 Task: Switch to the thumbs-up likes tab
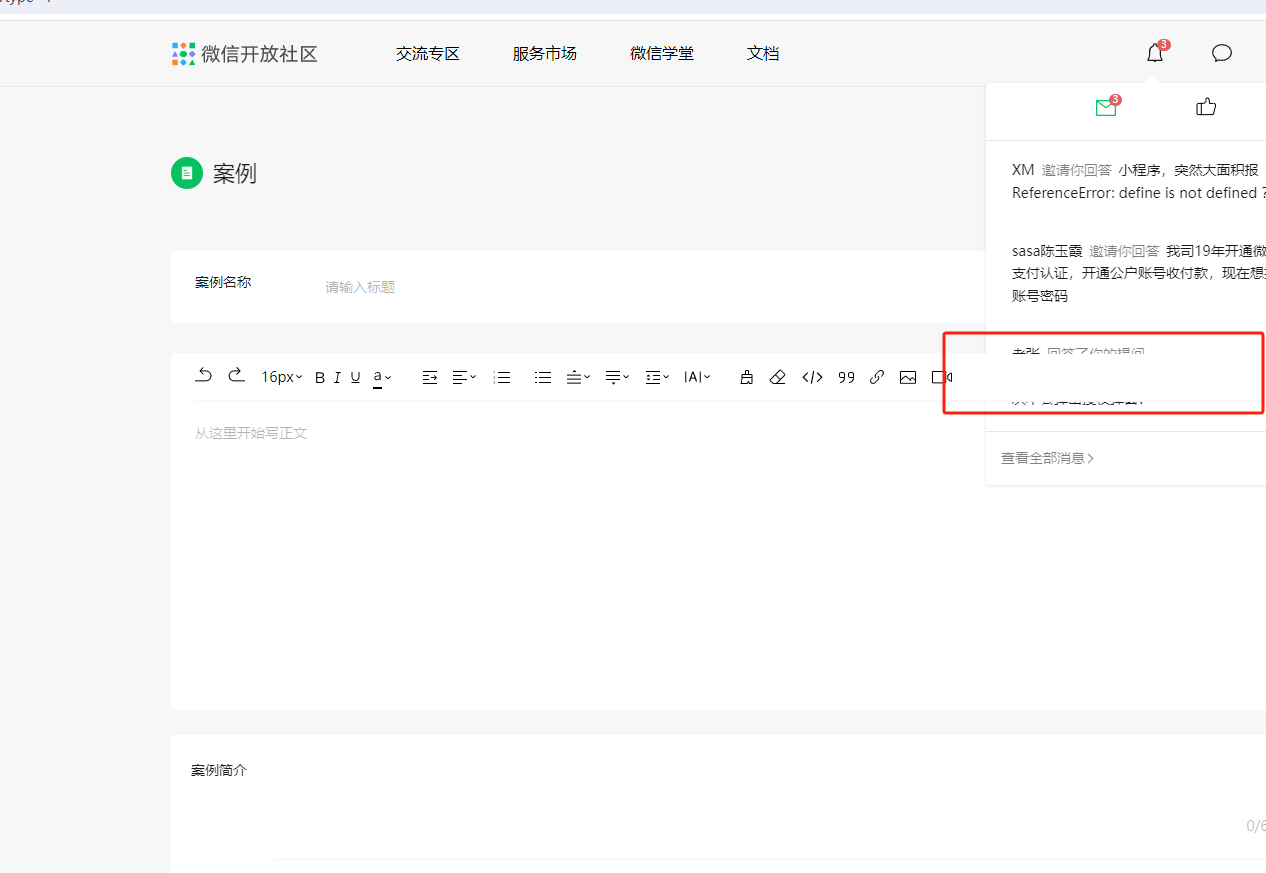click(1206, 106)
